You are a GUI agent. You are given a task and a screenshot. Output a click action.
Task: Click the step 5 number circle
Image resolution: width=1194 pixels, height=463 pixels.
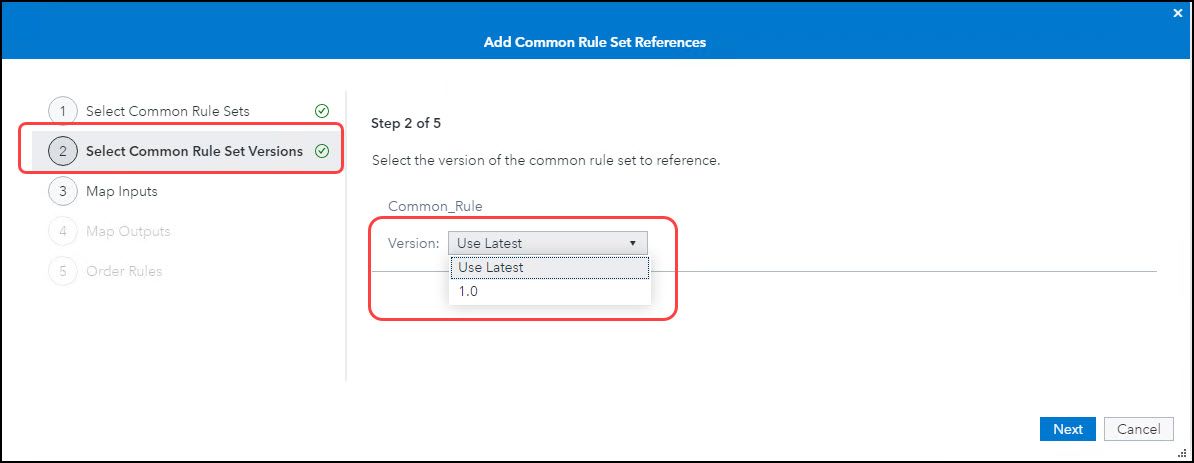tap(62, 271)
